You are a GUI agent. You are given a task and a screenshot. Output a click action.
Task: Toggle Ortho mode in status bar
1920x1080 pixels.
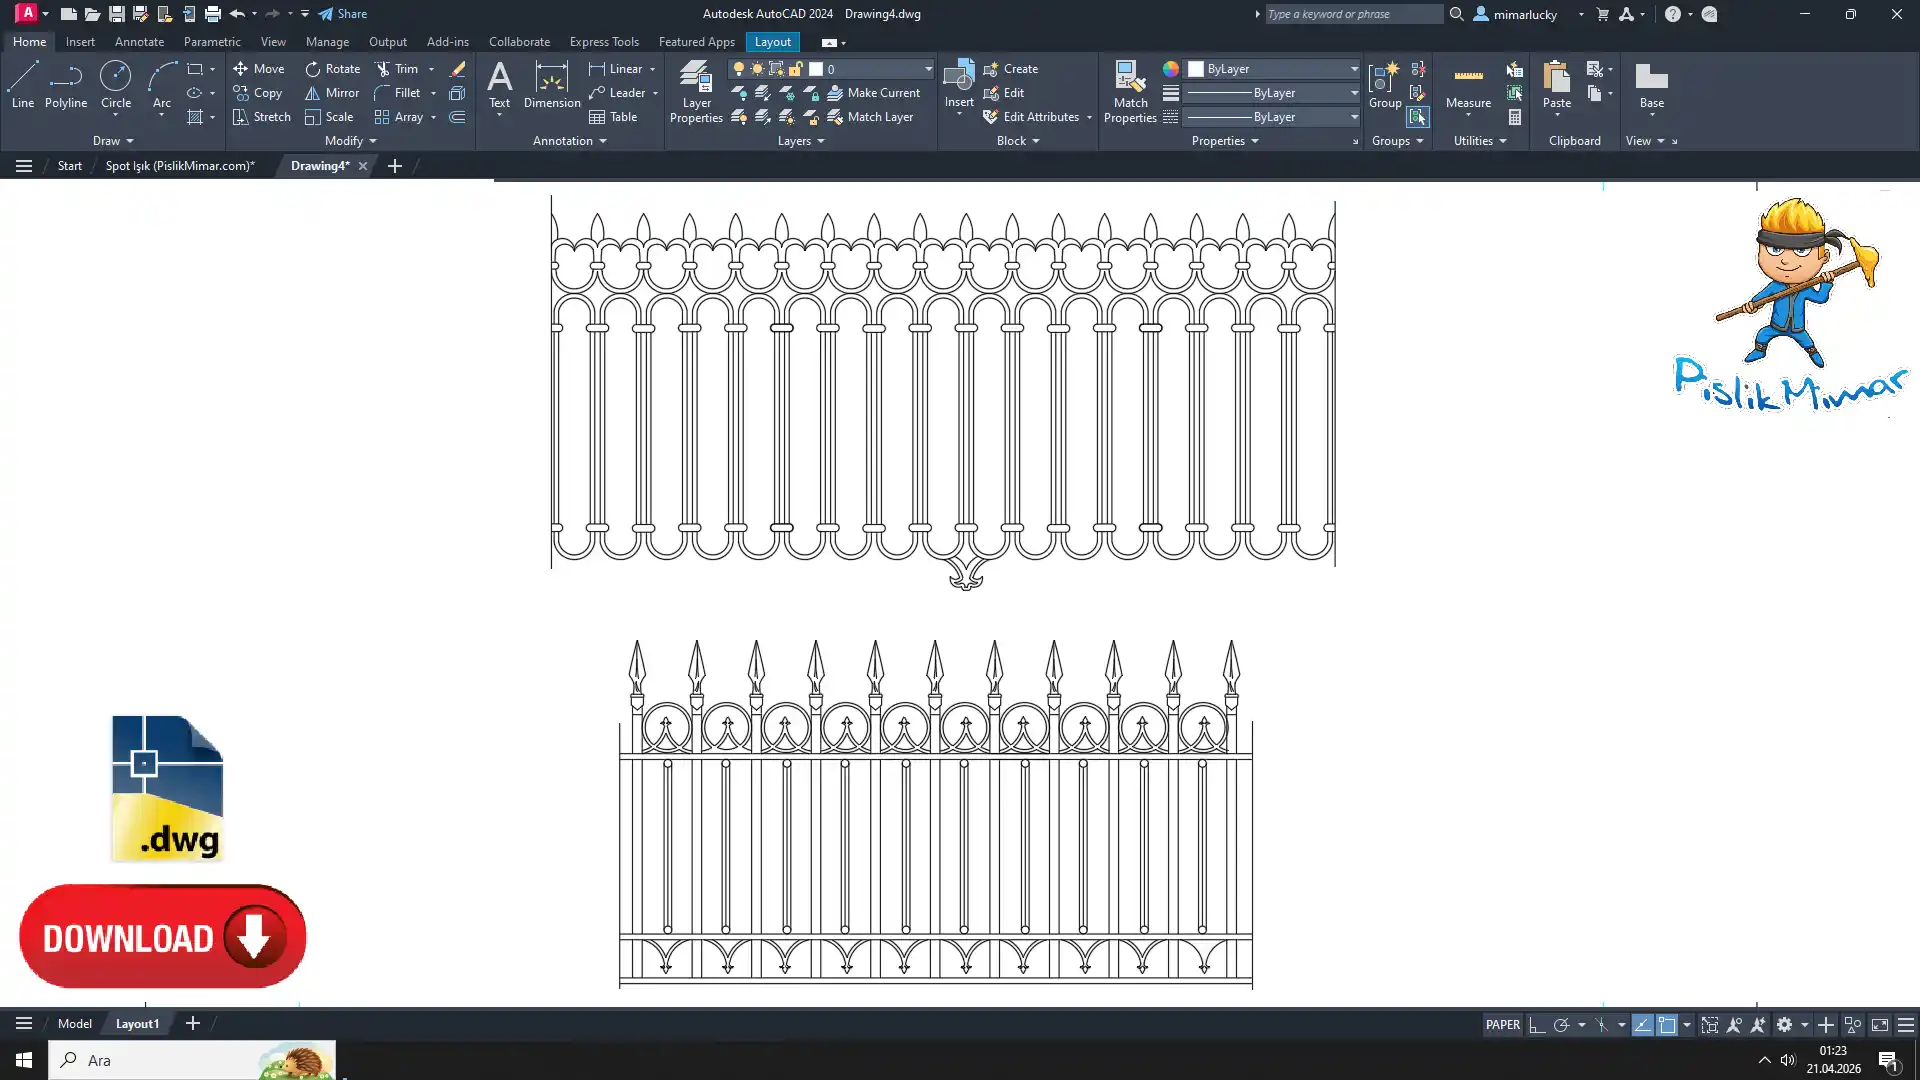(x=1537, y=1025)
